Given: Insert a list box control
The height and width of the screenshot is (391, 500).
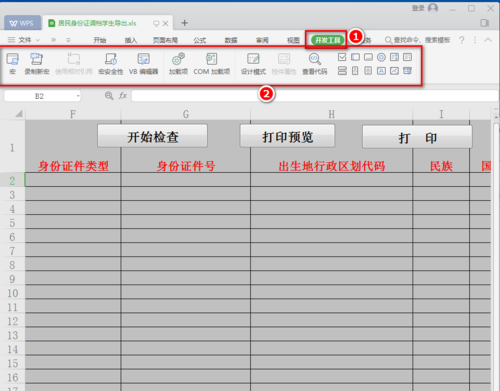Looking at the screenshot, I should (394, 57).
